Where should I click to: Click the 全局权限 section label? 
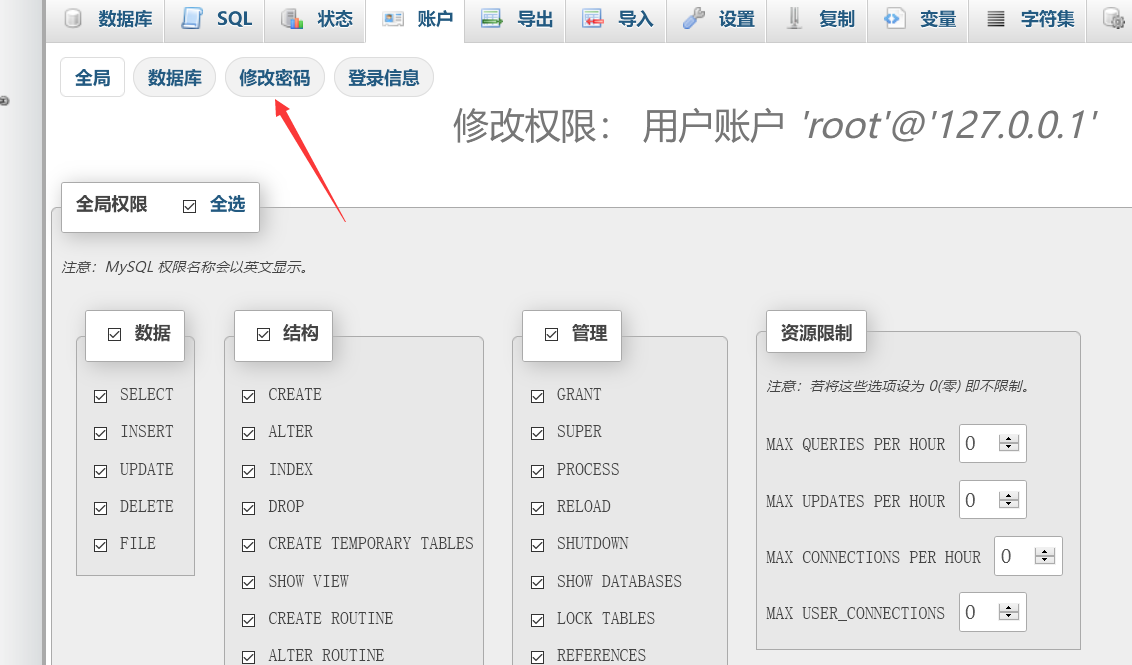(x=112, y=204)
